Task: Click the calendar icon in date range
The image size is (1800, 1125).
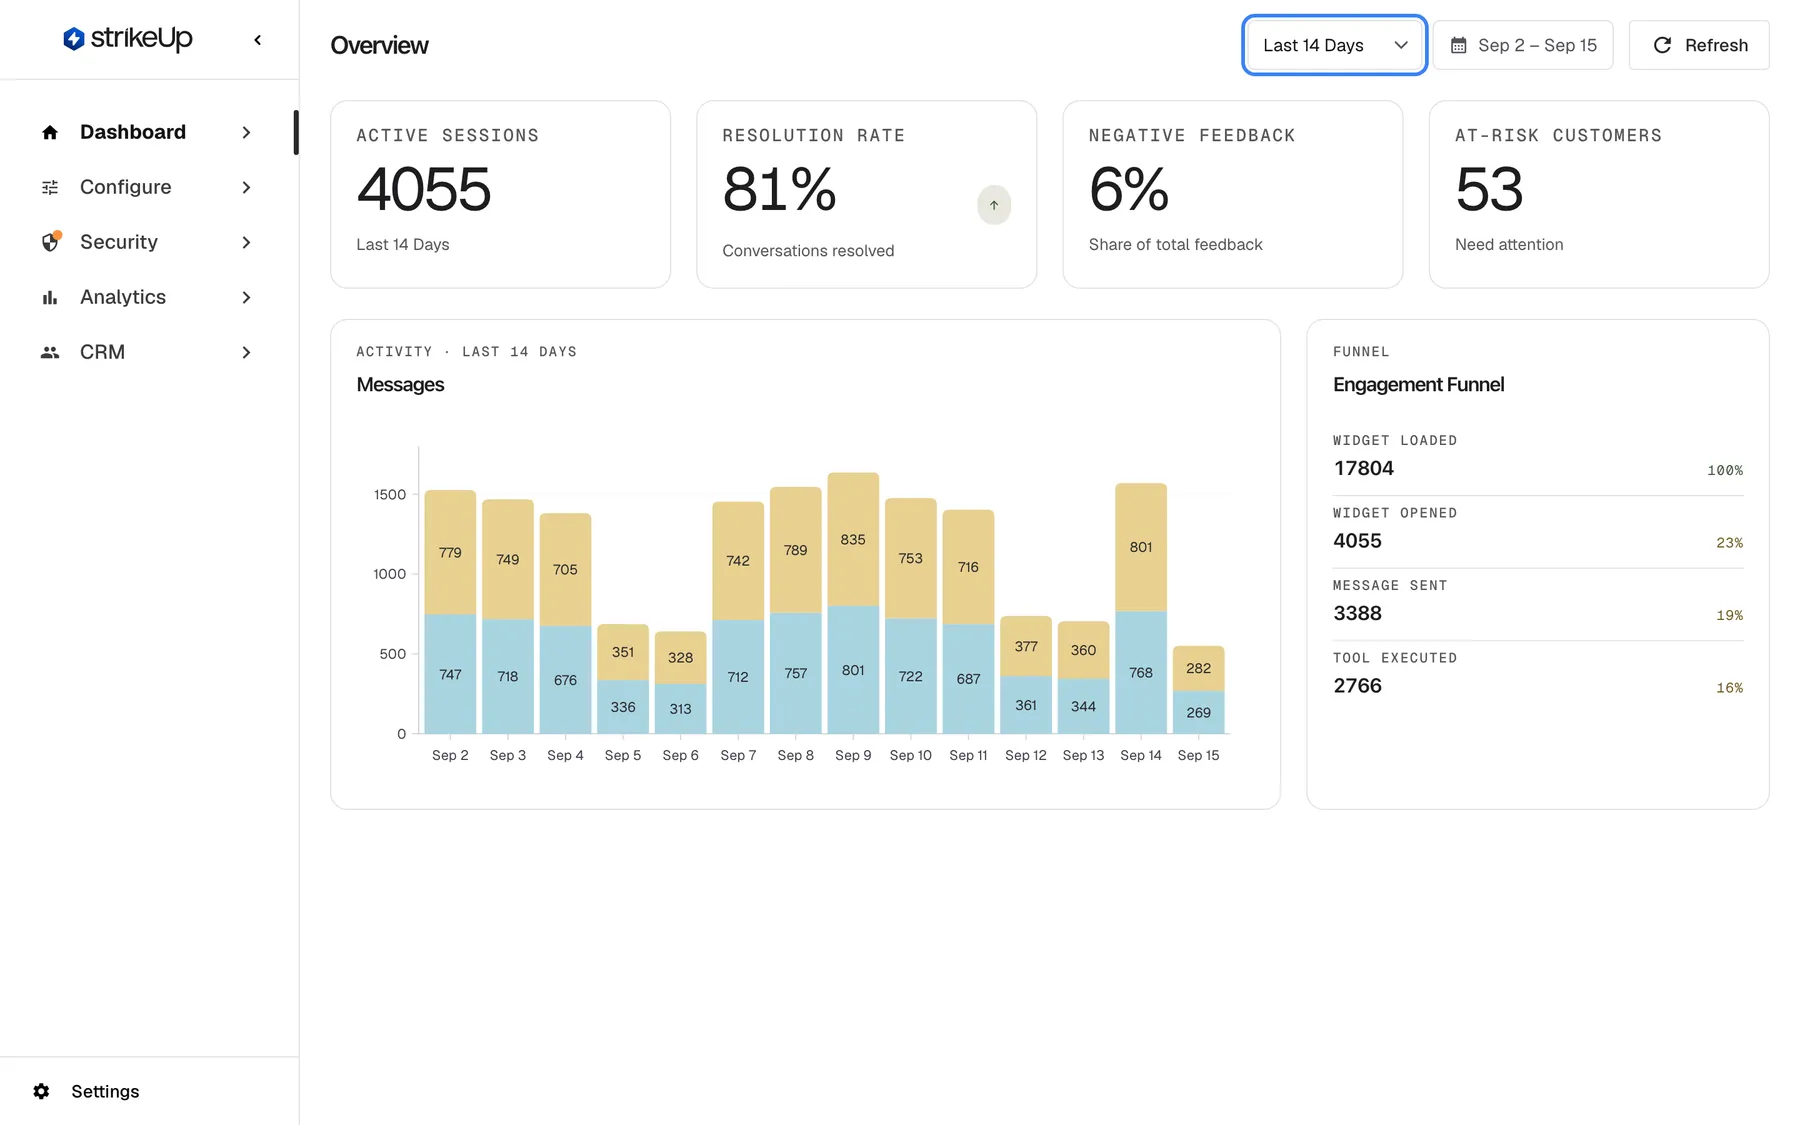Action: coord(1459,45)
